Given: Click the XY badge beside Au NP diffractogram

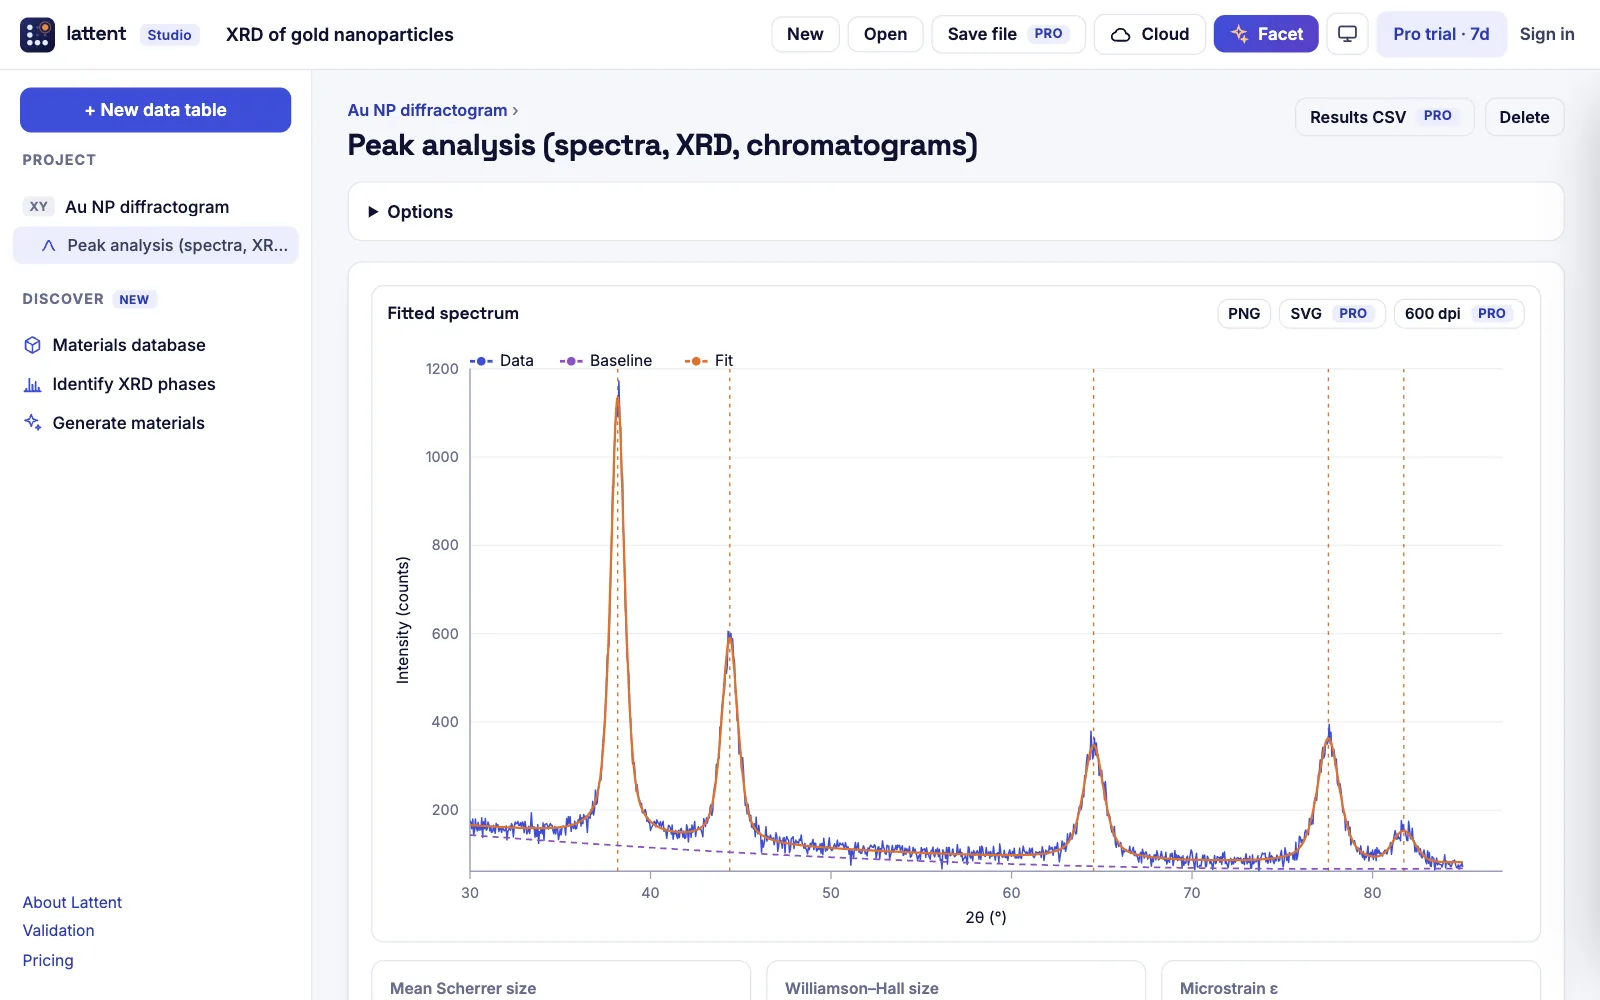Looking at the screenshot, I should [x=39, y=207].
